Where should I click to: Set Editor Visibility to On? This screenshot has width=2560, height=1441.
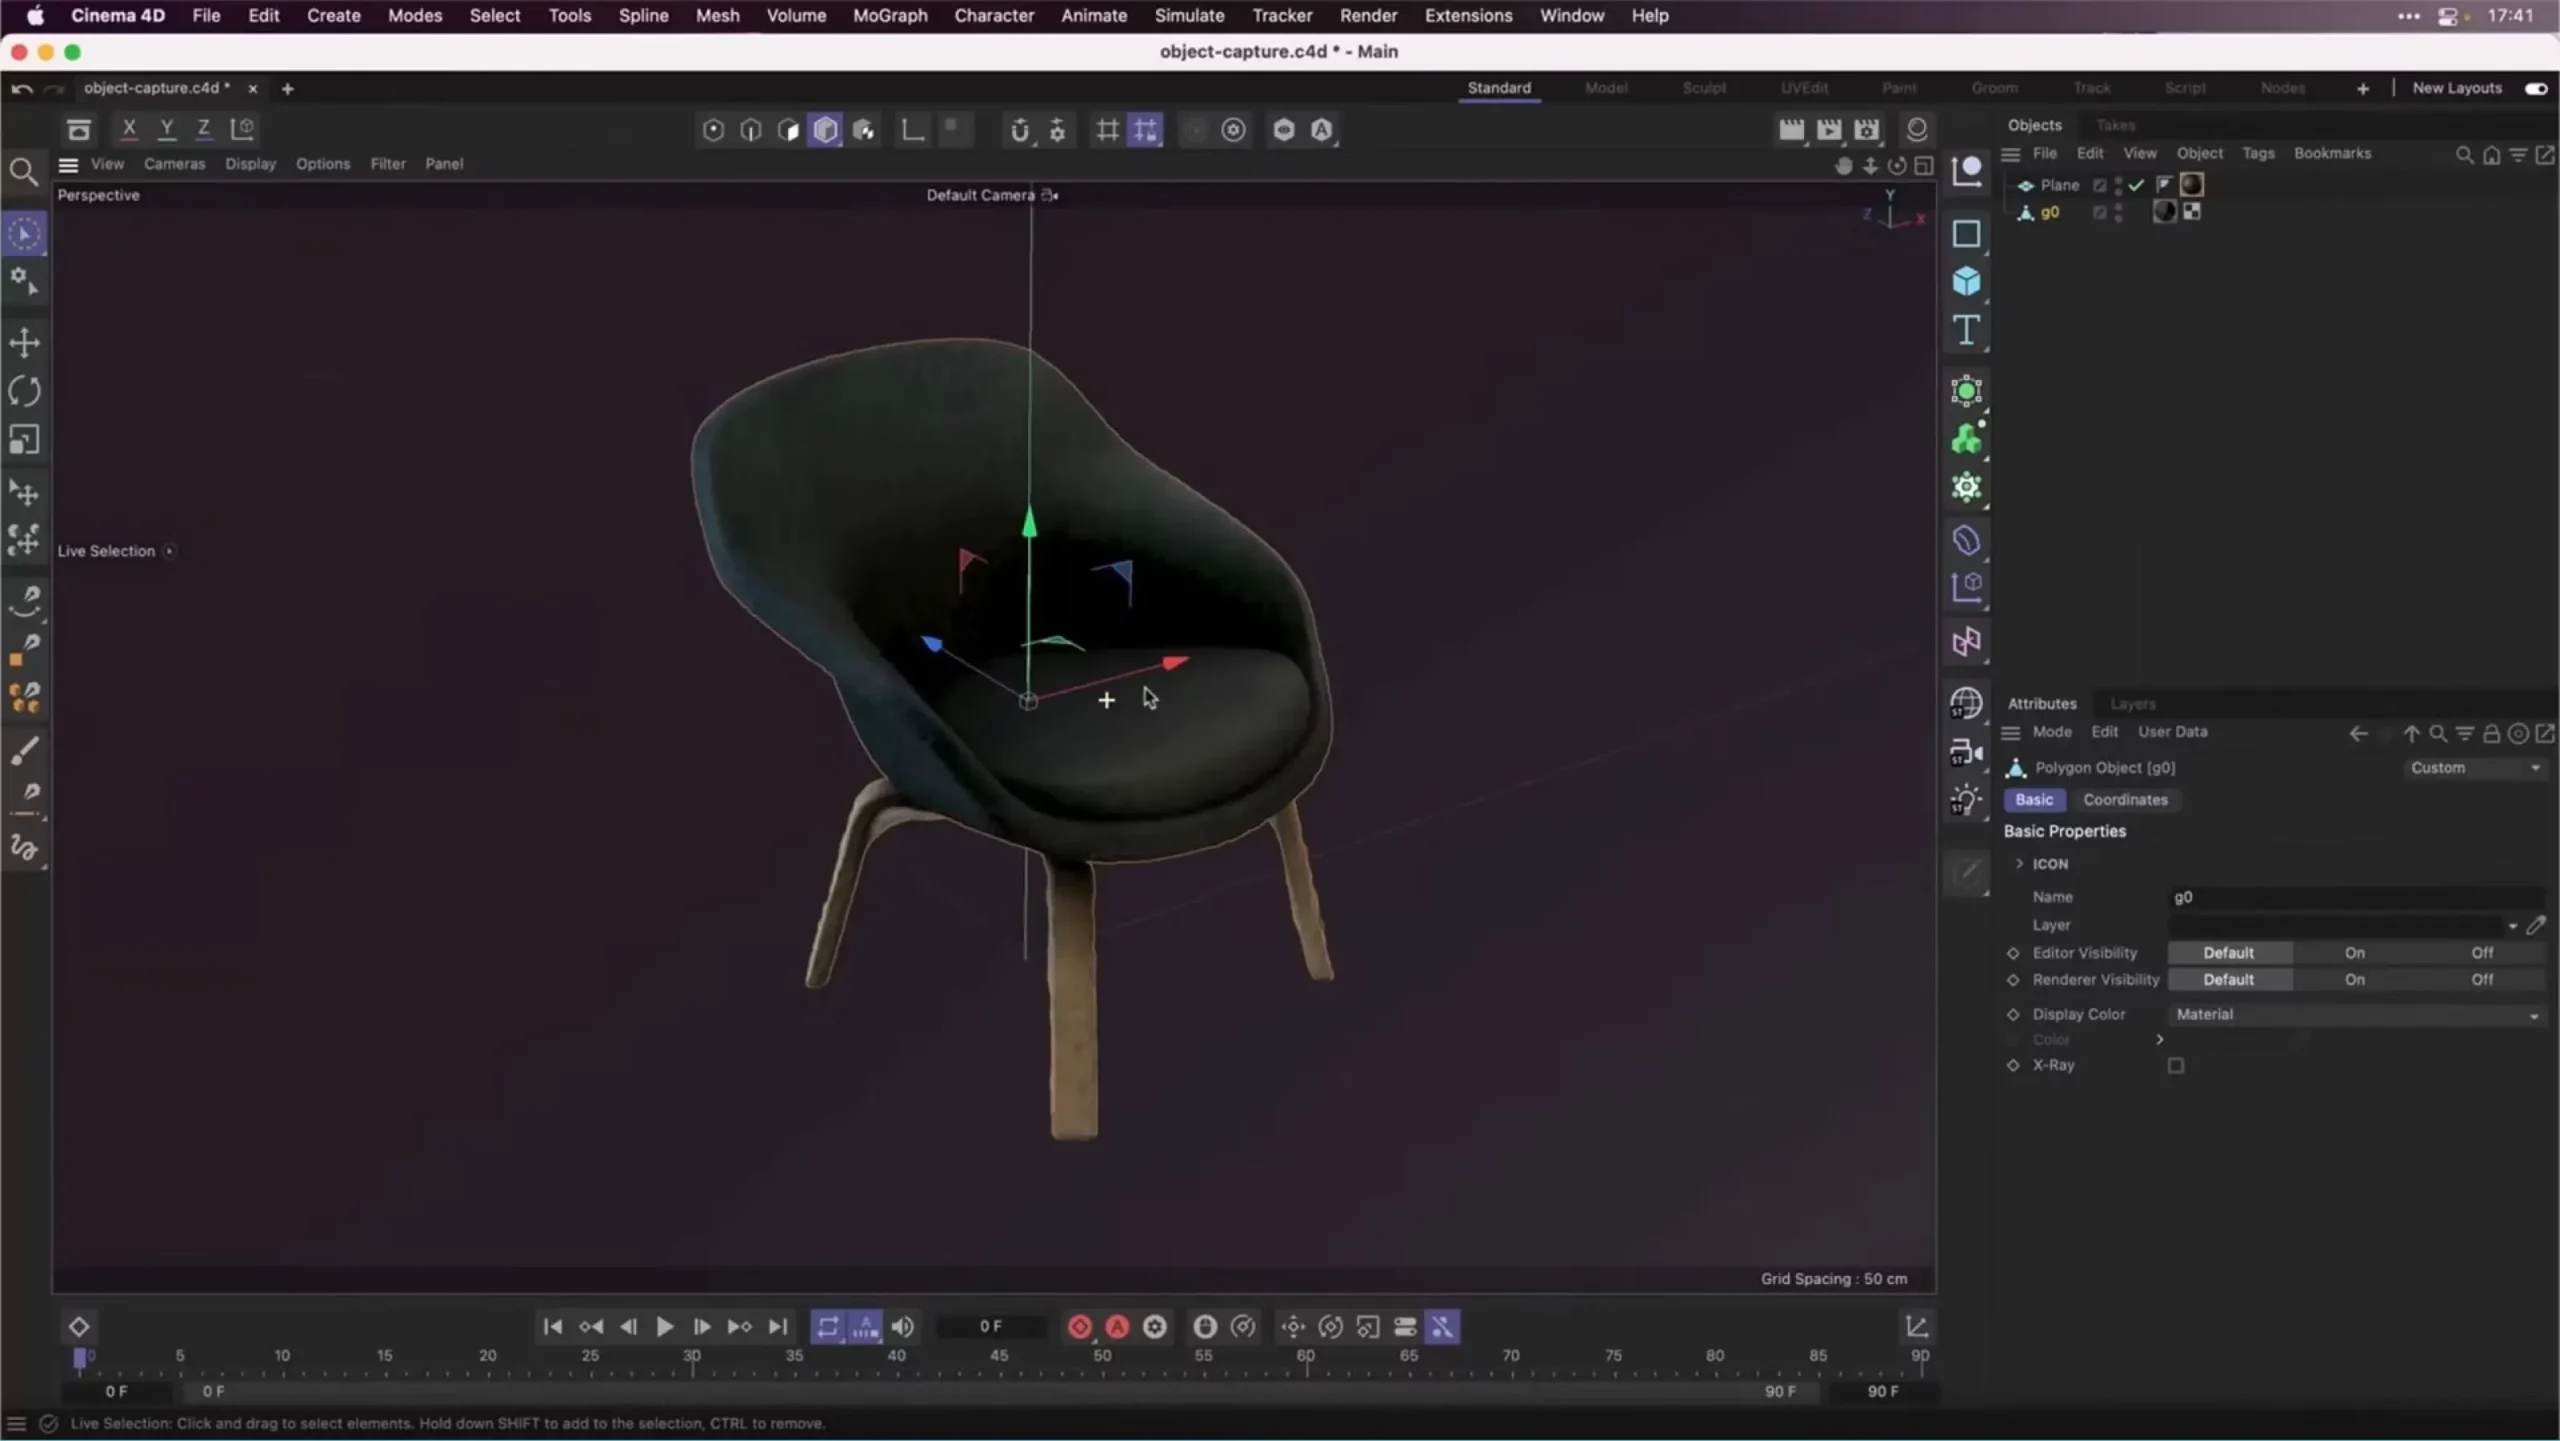[x=2354, y=953]
